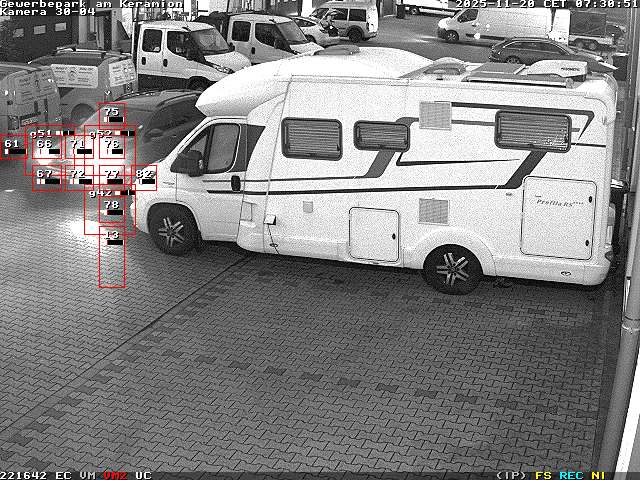The width and height of the screenshot is (640, 480).
Task: Click the UC status label
Action: (x=143, y=475)
